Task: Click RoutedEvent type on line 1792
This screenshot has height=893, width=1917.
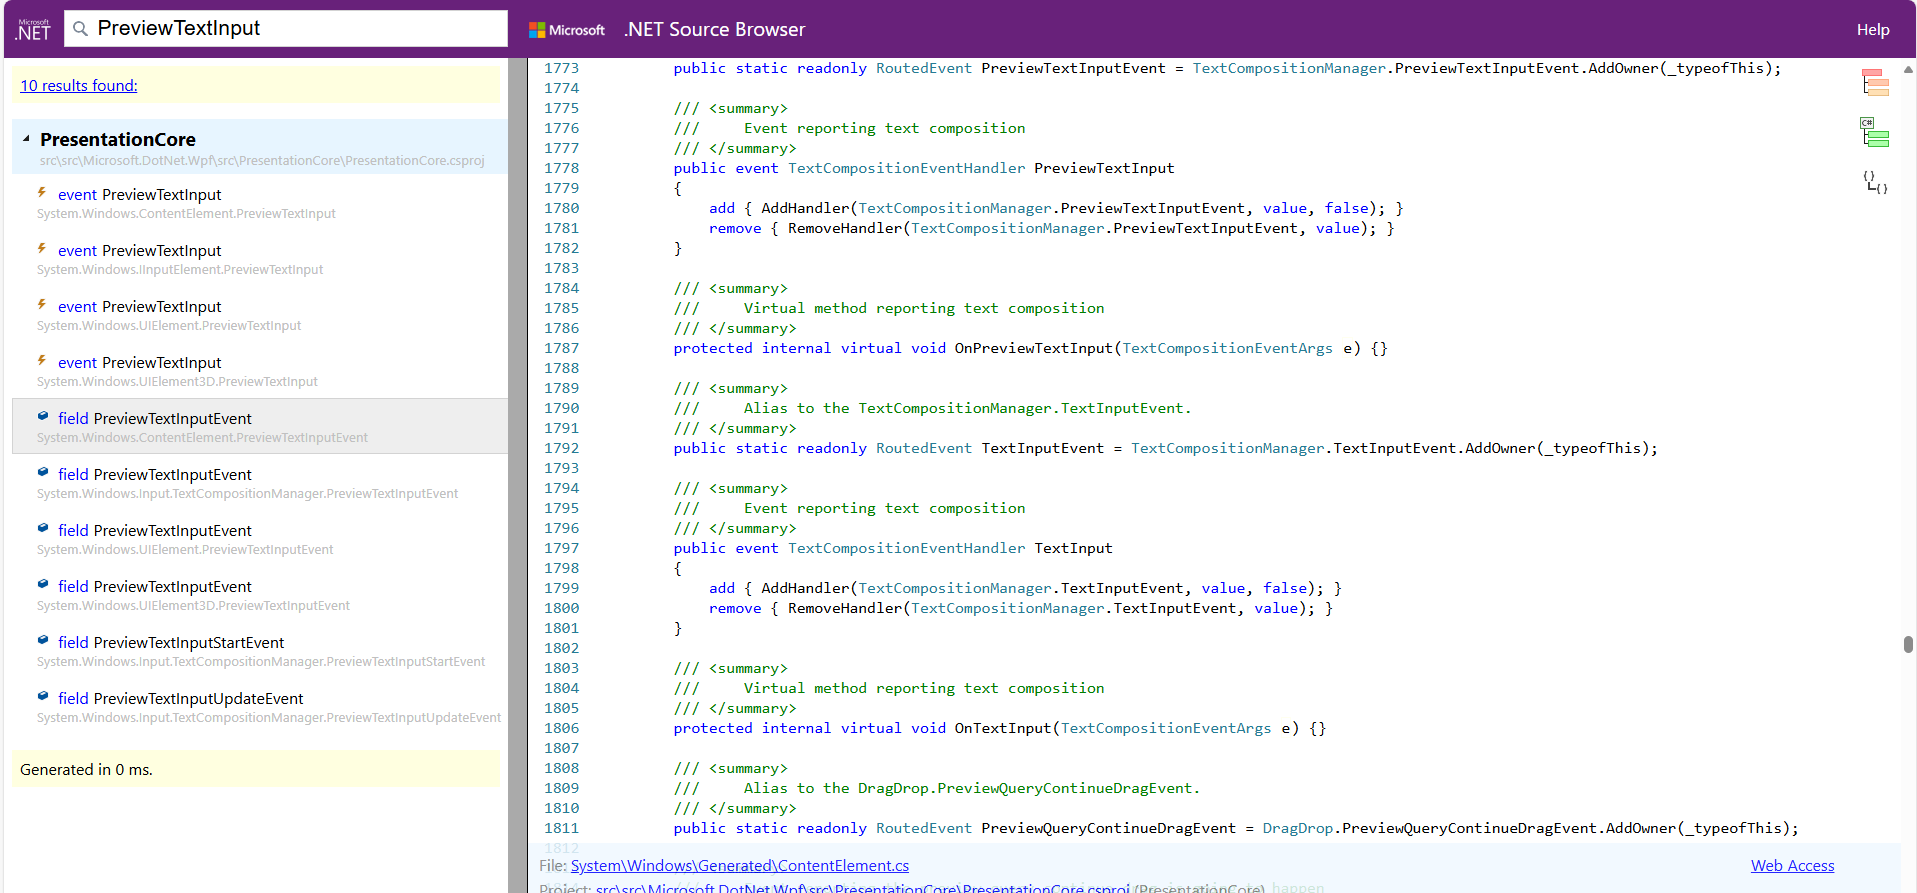Action: (924, 448)
